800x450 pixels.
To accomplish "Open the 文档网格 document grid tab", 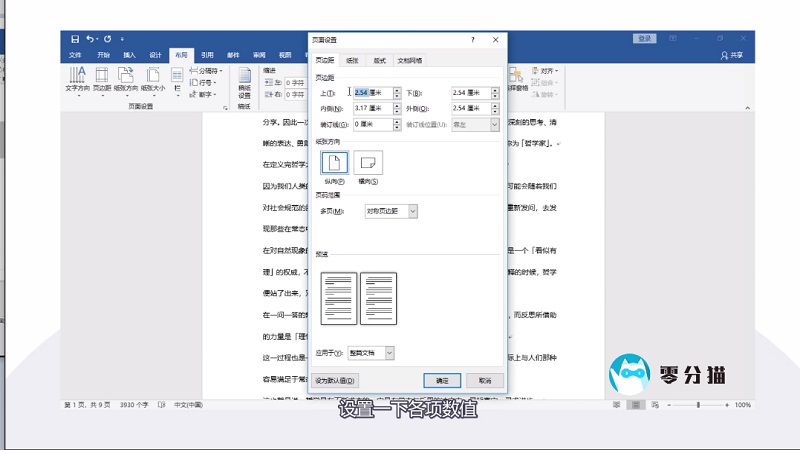I will click(410, 60).
